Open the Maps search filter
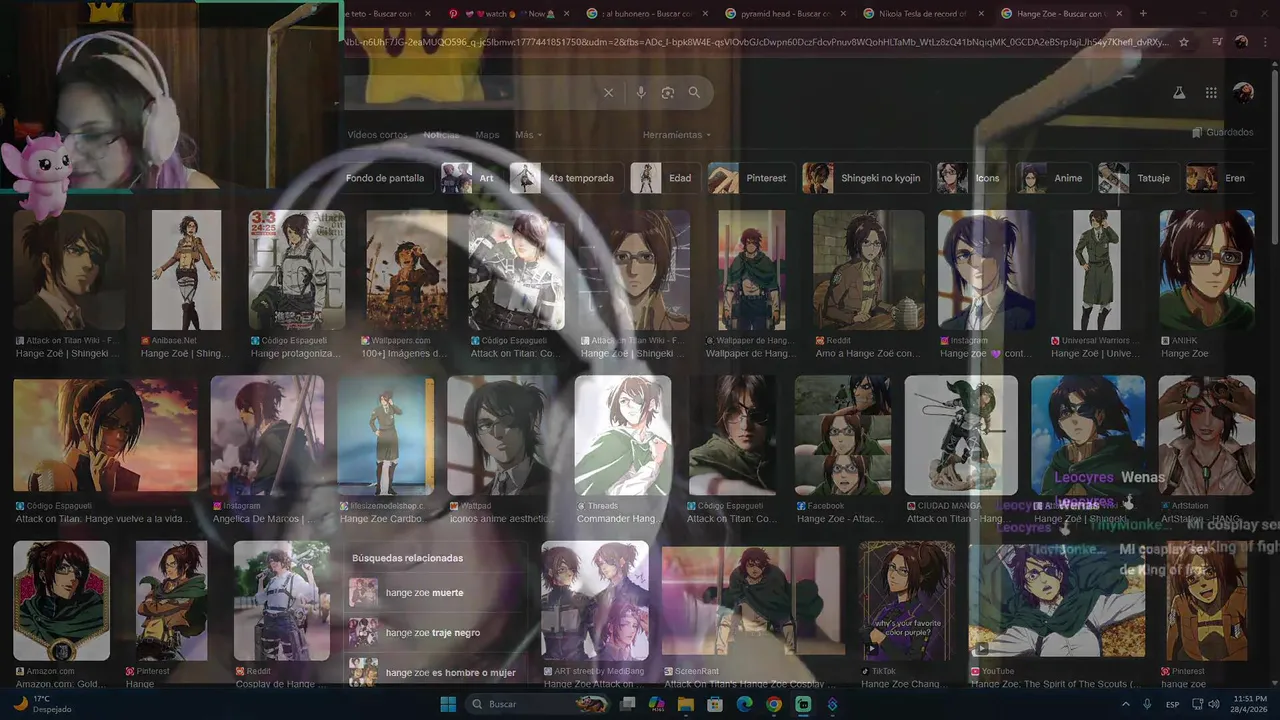 tap(487, 135)
